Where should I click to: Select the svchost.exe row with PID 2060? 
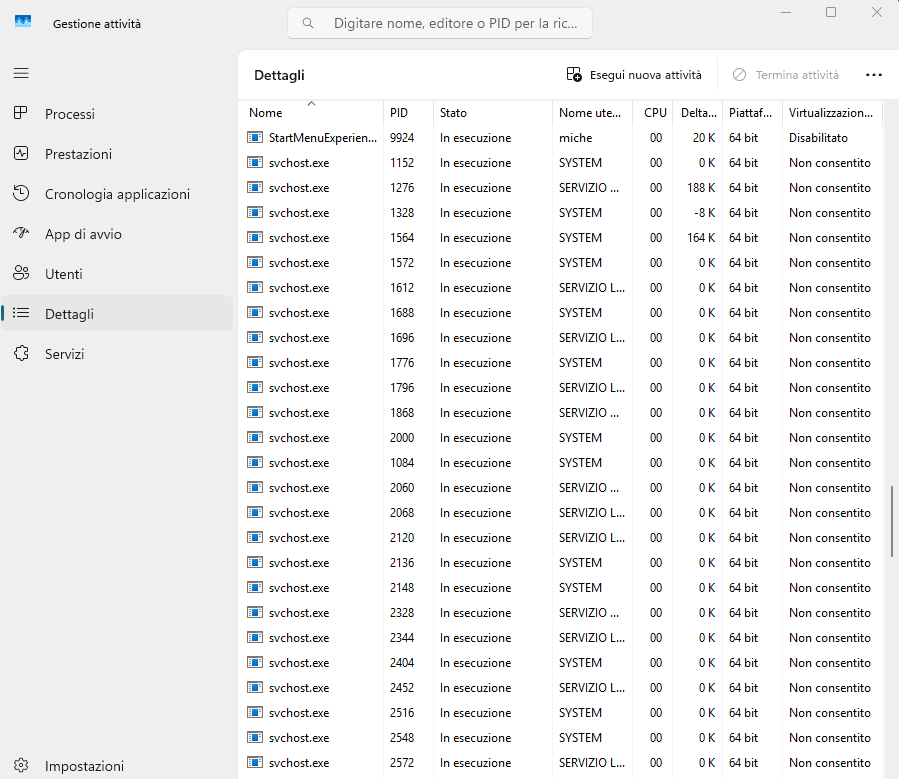(x=562, y=488)
